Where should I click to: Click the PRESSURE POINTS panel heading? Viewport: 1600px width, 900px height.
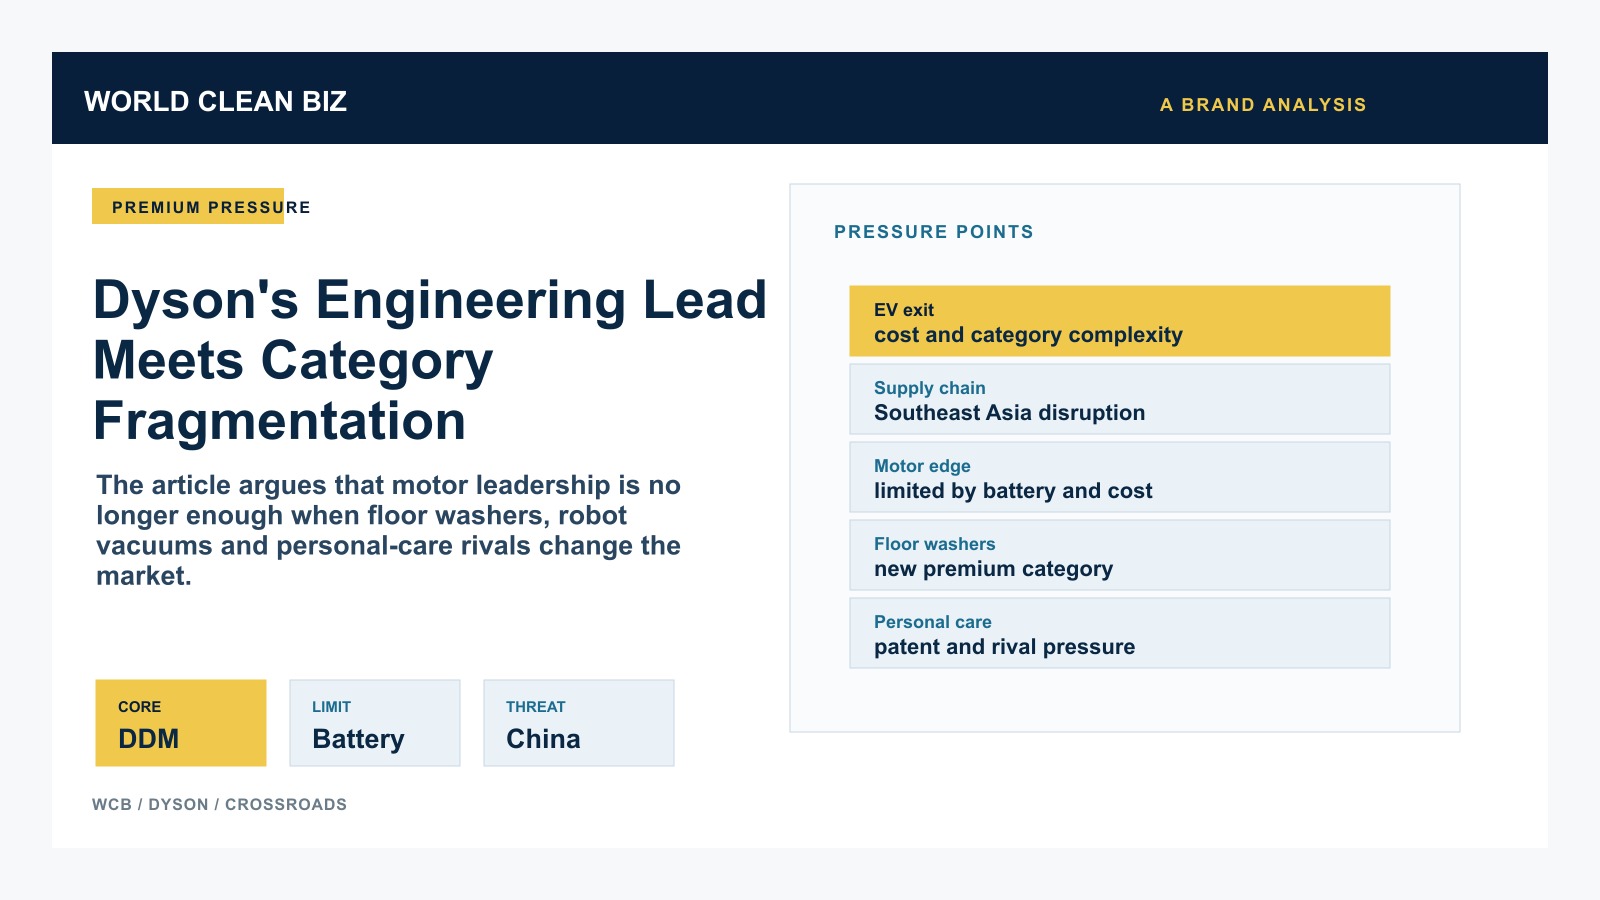[934, 232]
